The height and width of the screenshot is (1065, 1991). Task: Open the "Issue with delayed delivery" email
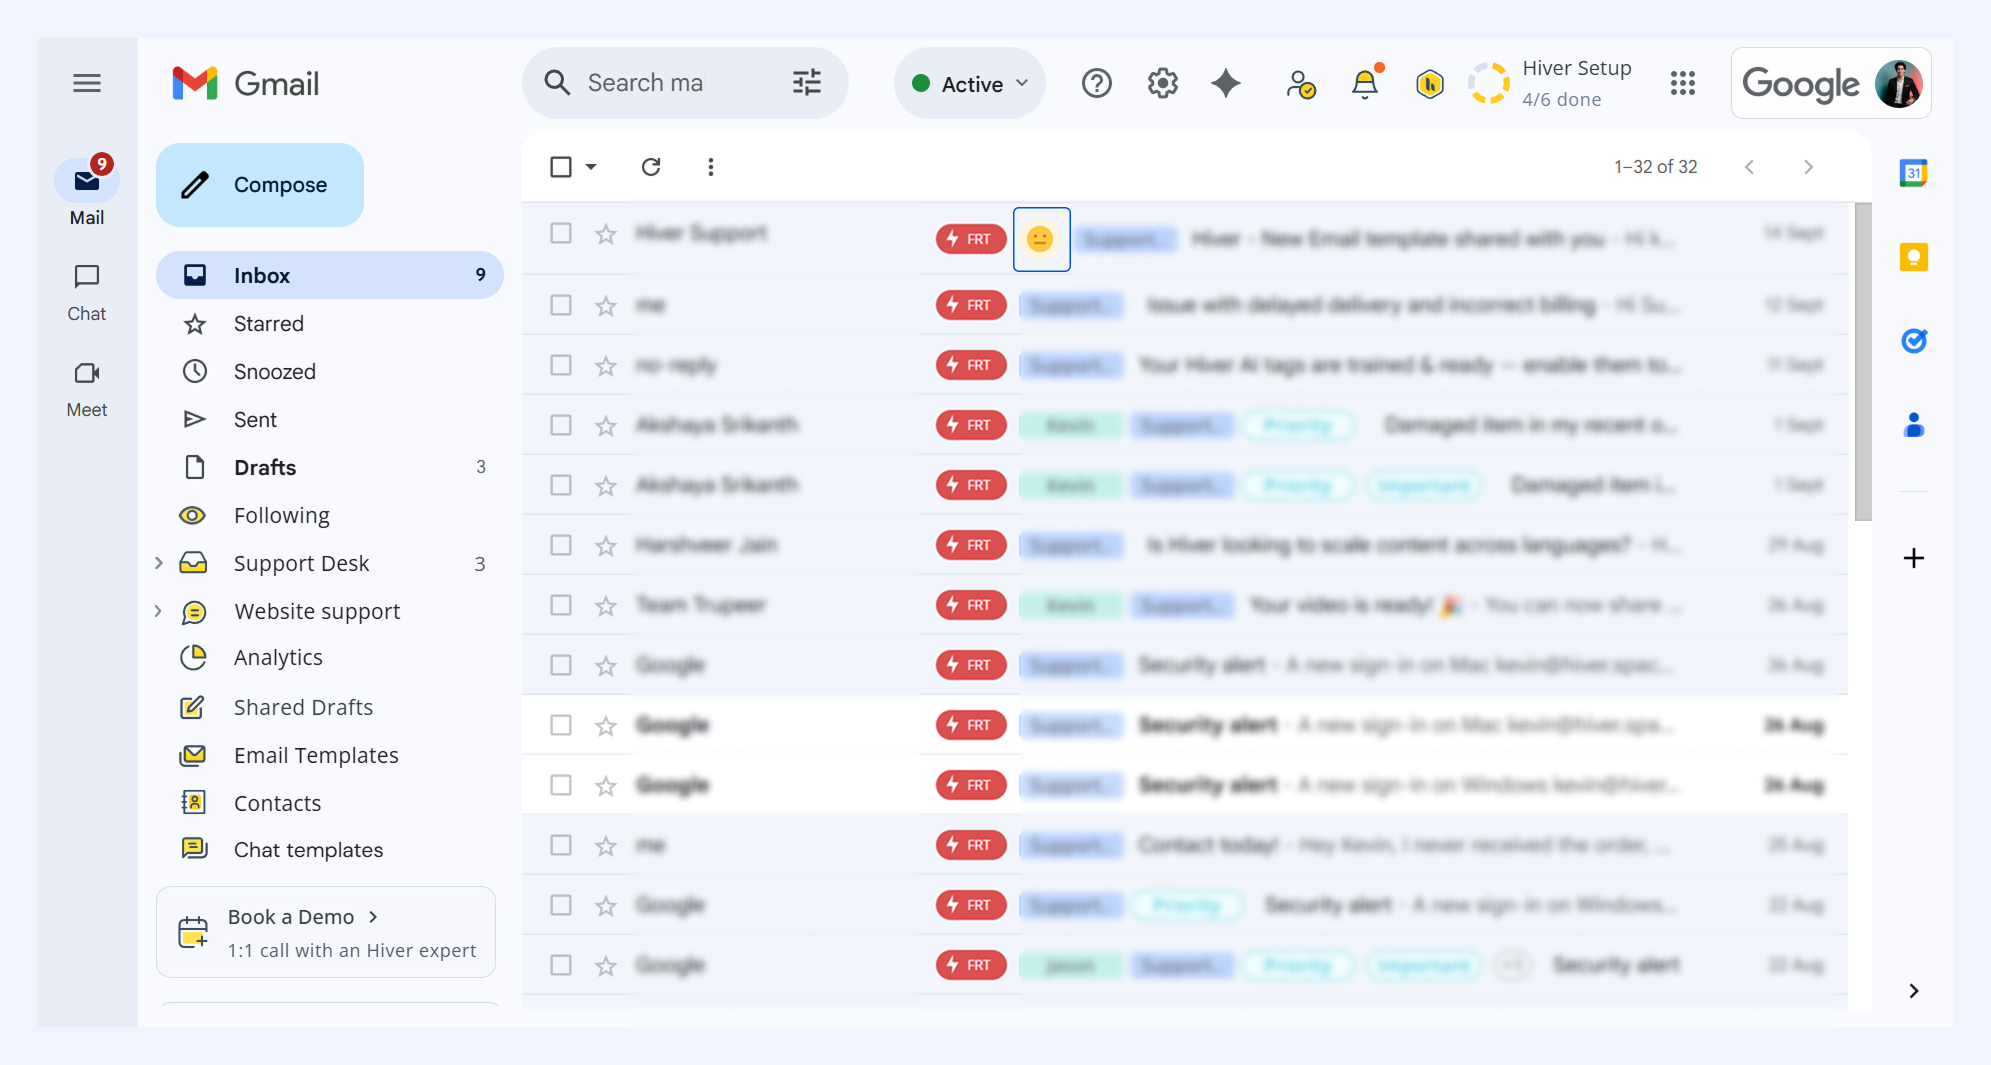click(x=1185, y=305)
